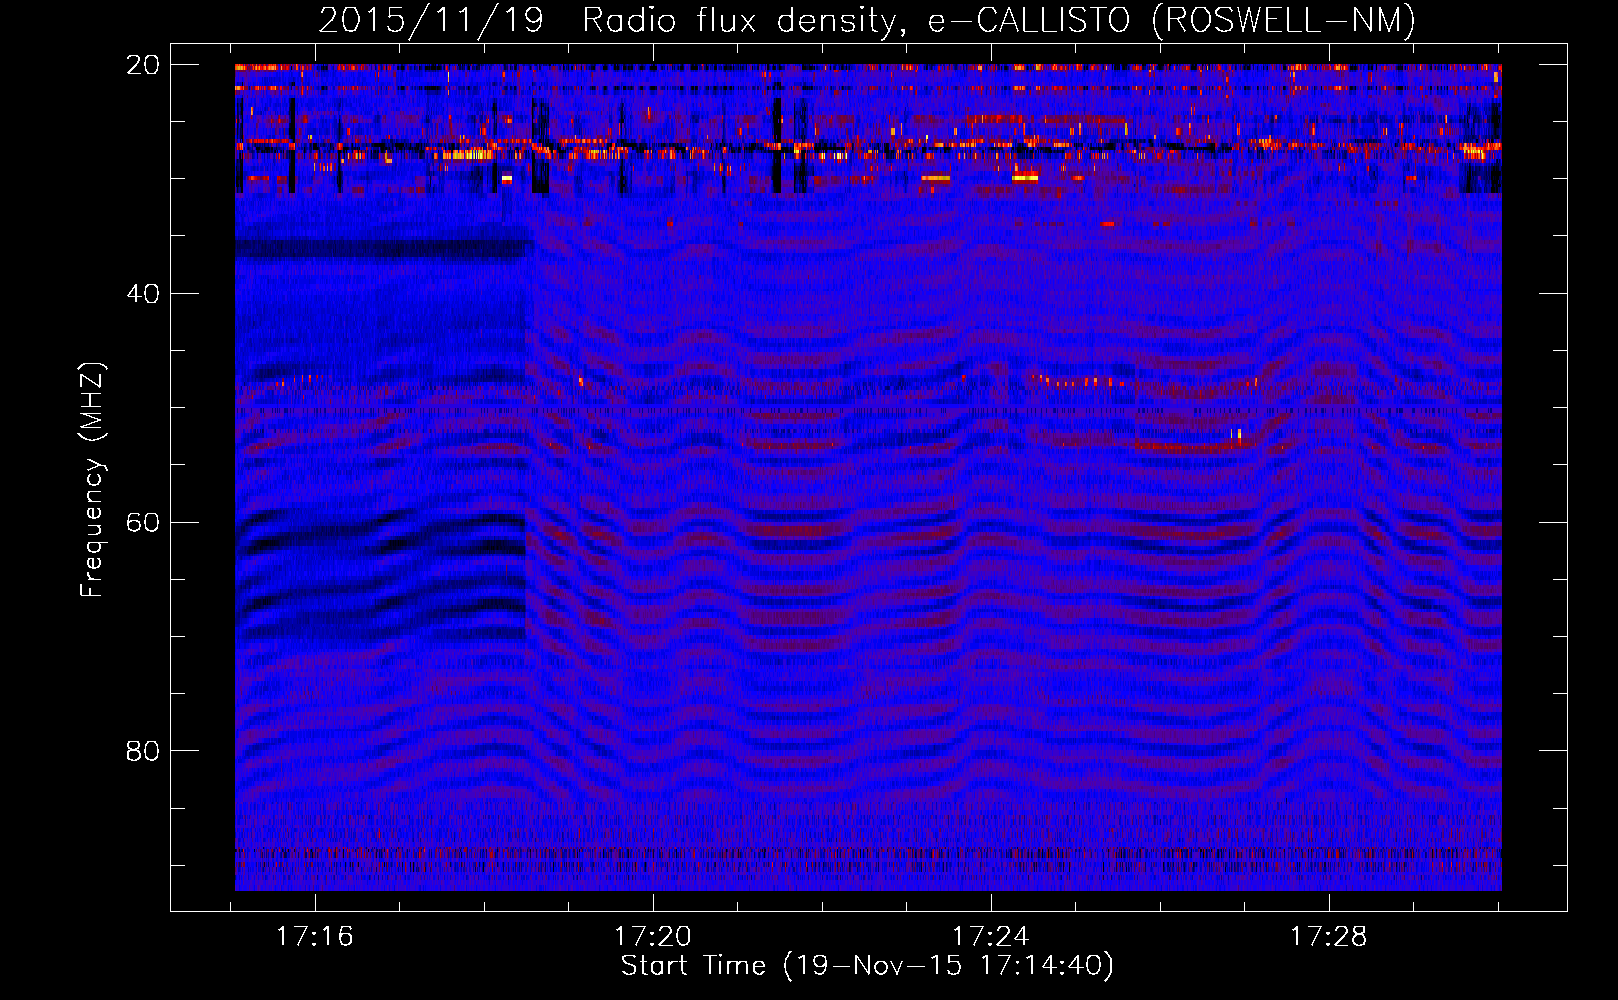The width and height of the screenshot is (1618, 1000).
Task: Click the plot title text e-CALLISTO (ROSWELL-NM)
Action: 1172,21
